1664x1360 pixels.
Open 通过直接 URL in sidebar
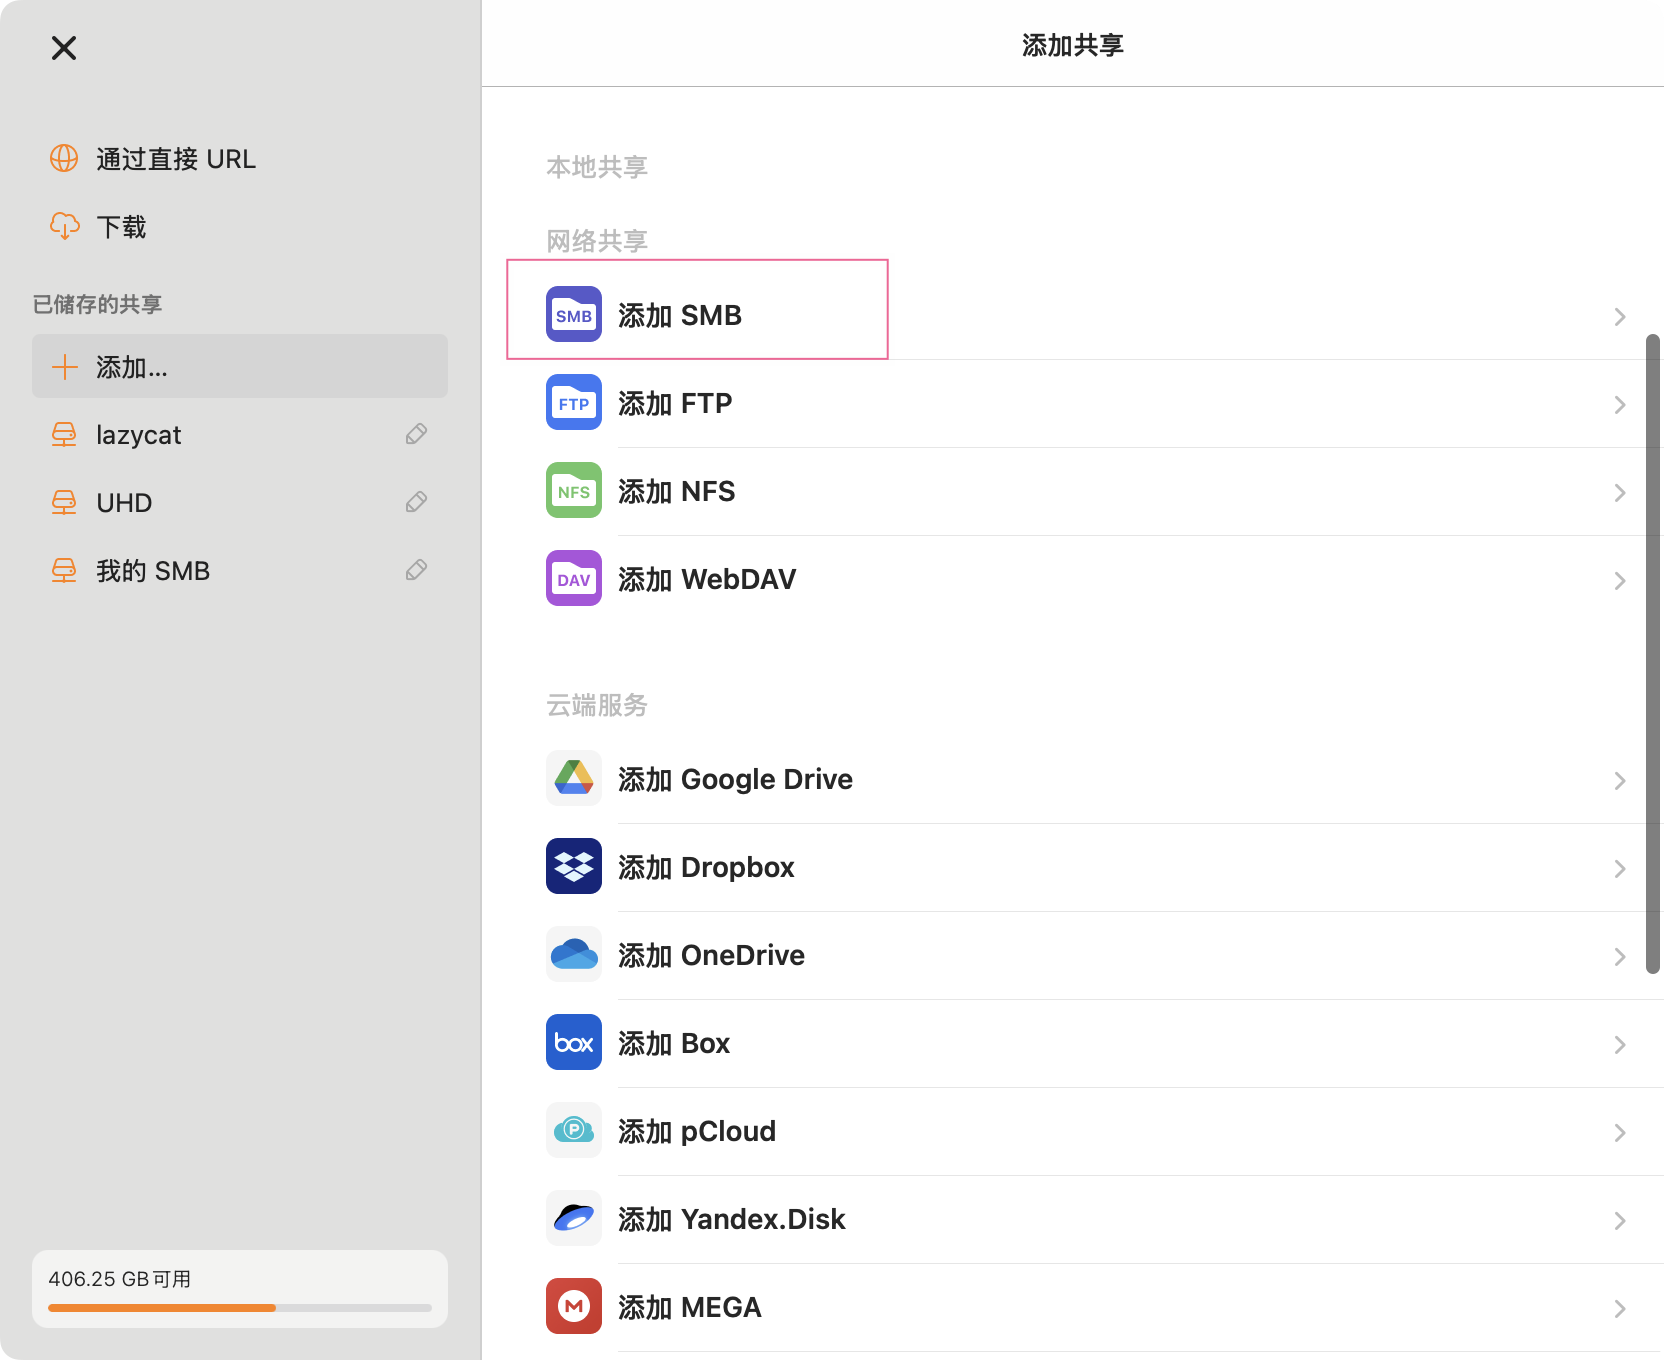(175, 159)
